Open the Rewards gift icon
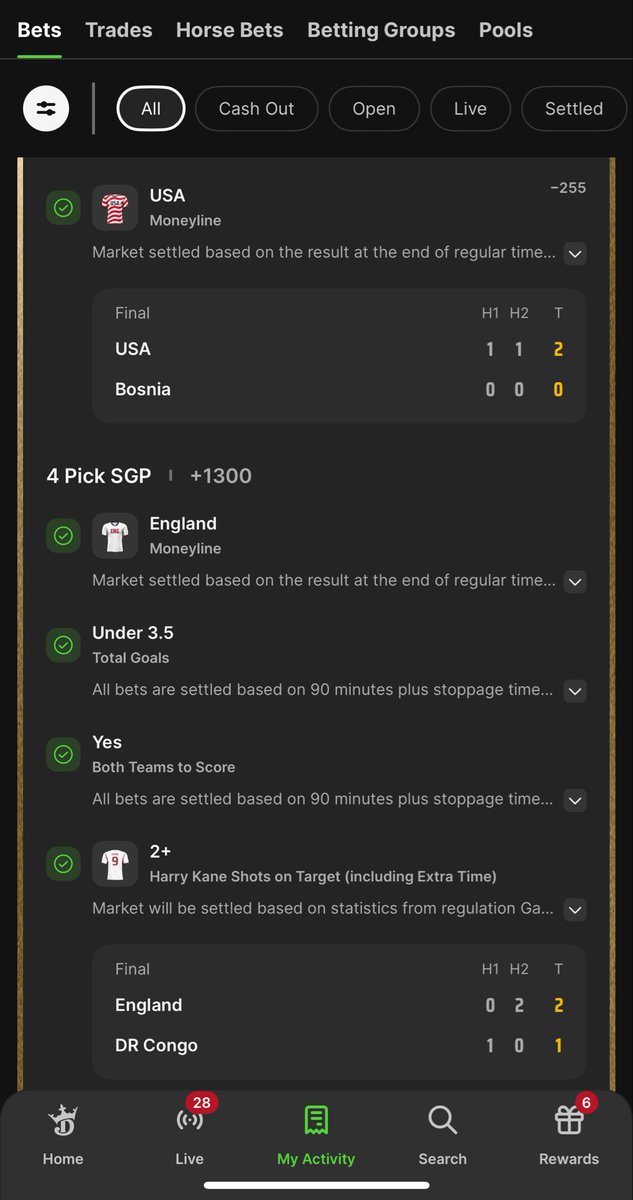Image resolution: width=633 pixels, height=1200 pixels. [x=569, y=1121]
